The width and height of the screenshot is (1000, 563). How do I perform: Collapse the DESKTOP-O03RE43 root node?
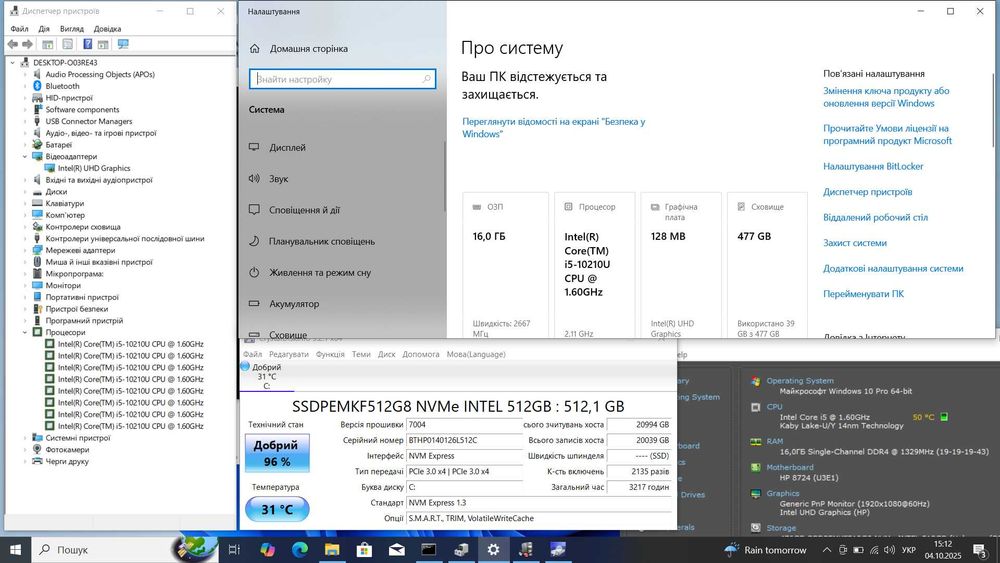click(13, 62)
